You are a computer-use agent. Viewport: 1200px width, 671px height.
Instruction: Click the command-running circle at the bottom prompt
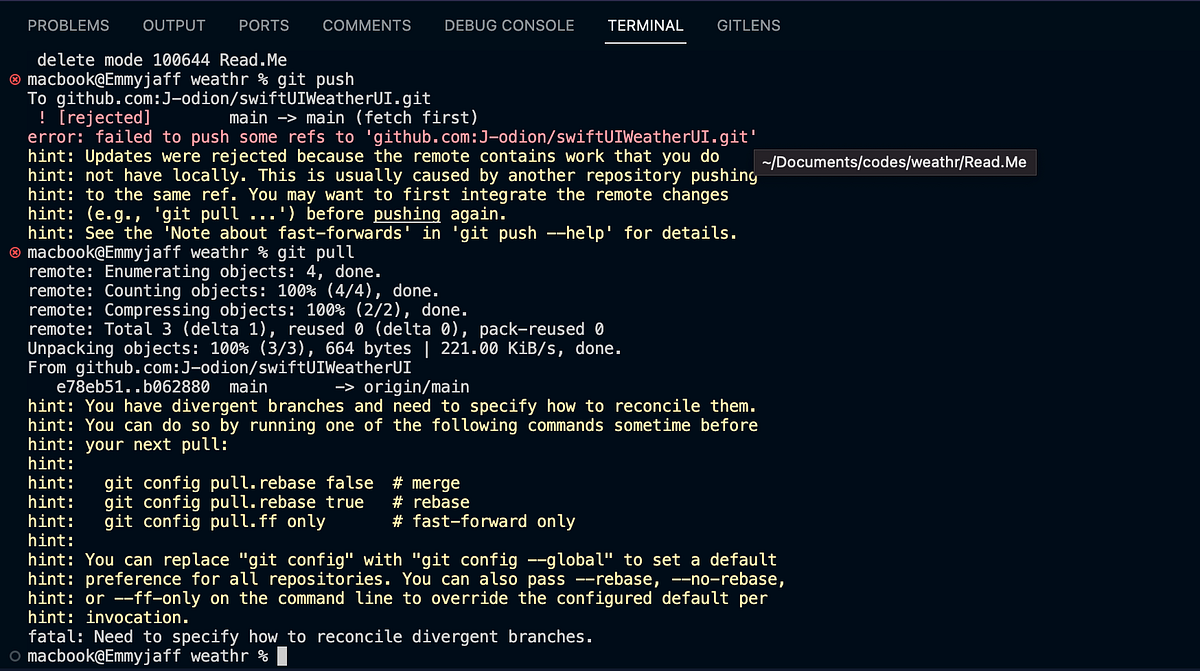[x=14, y=656]
